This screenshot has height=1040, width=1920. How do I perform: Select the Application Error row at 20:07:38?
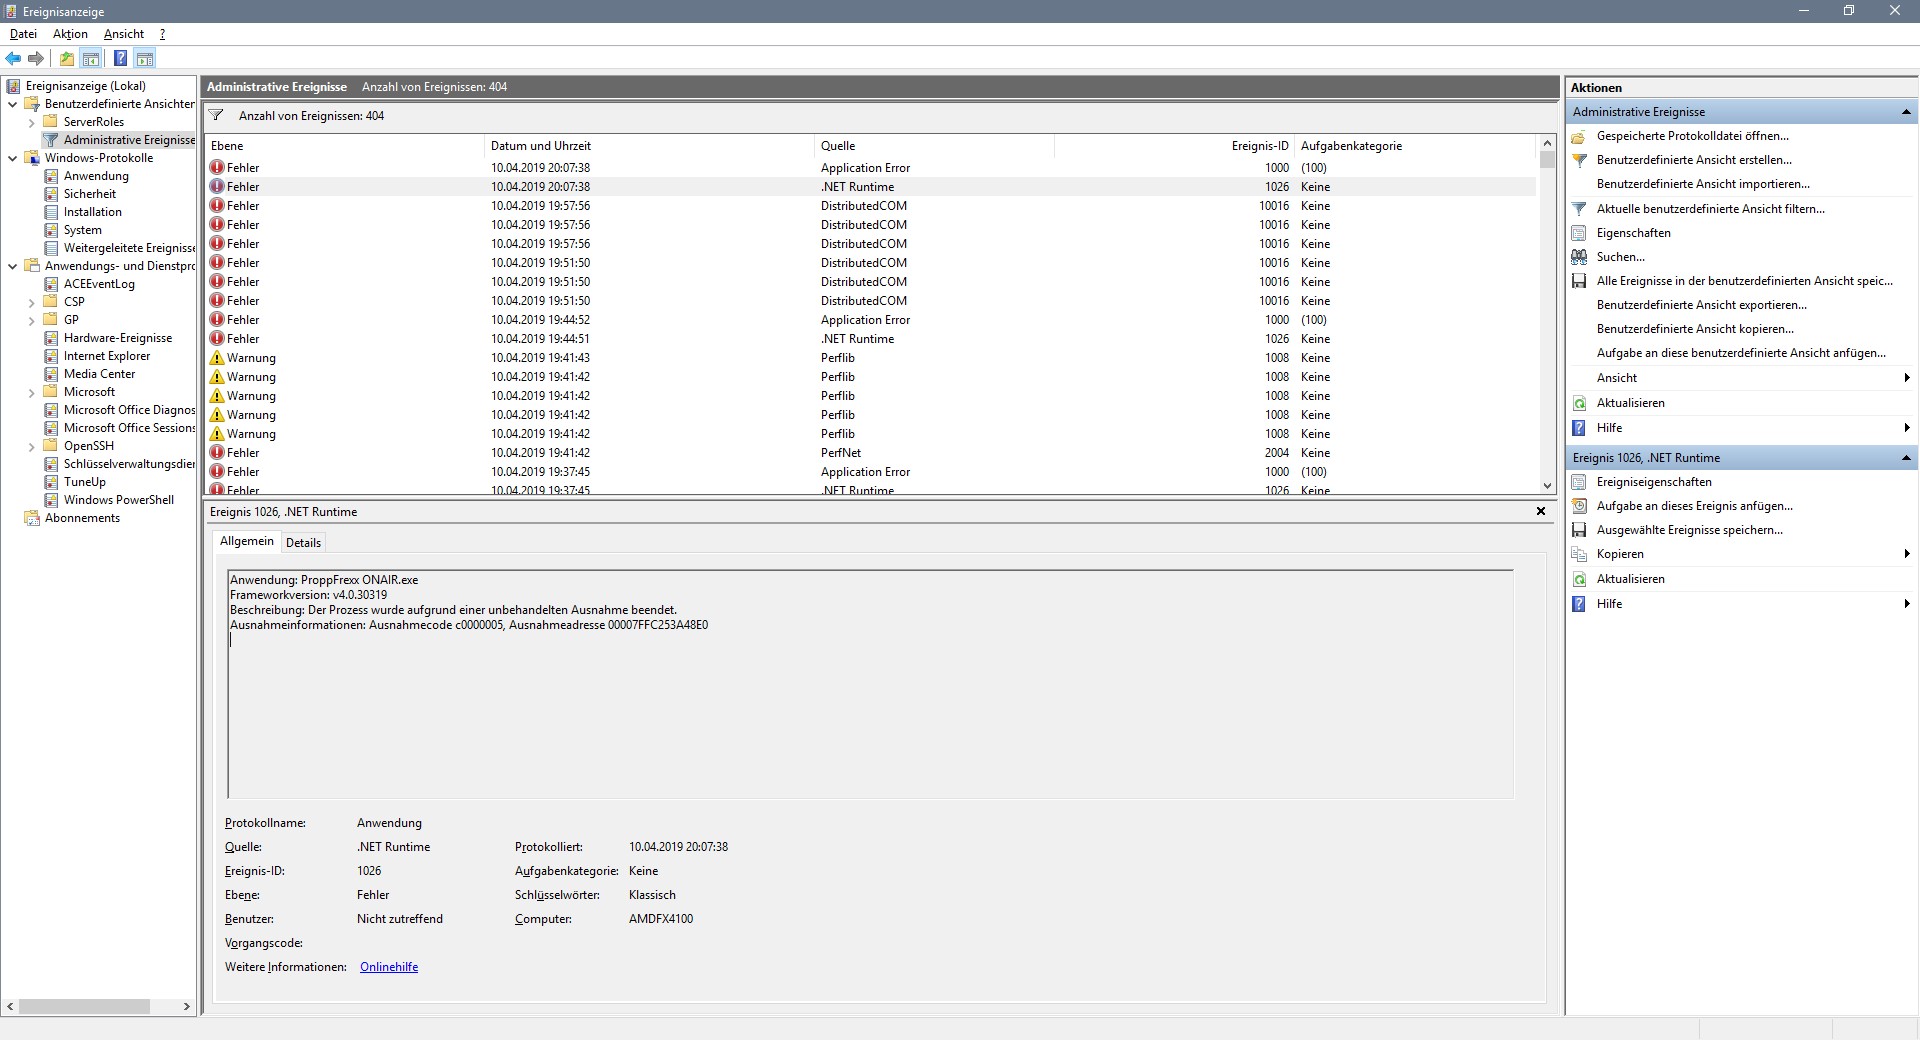pos(870,168)
